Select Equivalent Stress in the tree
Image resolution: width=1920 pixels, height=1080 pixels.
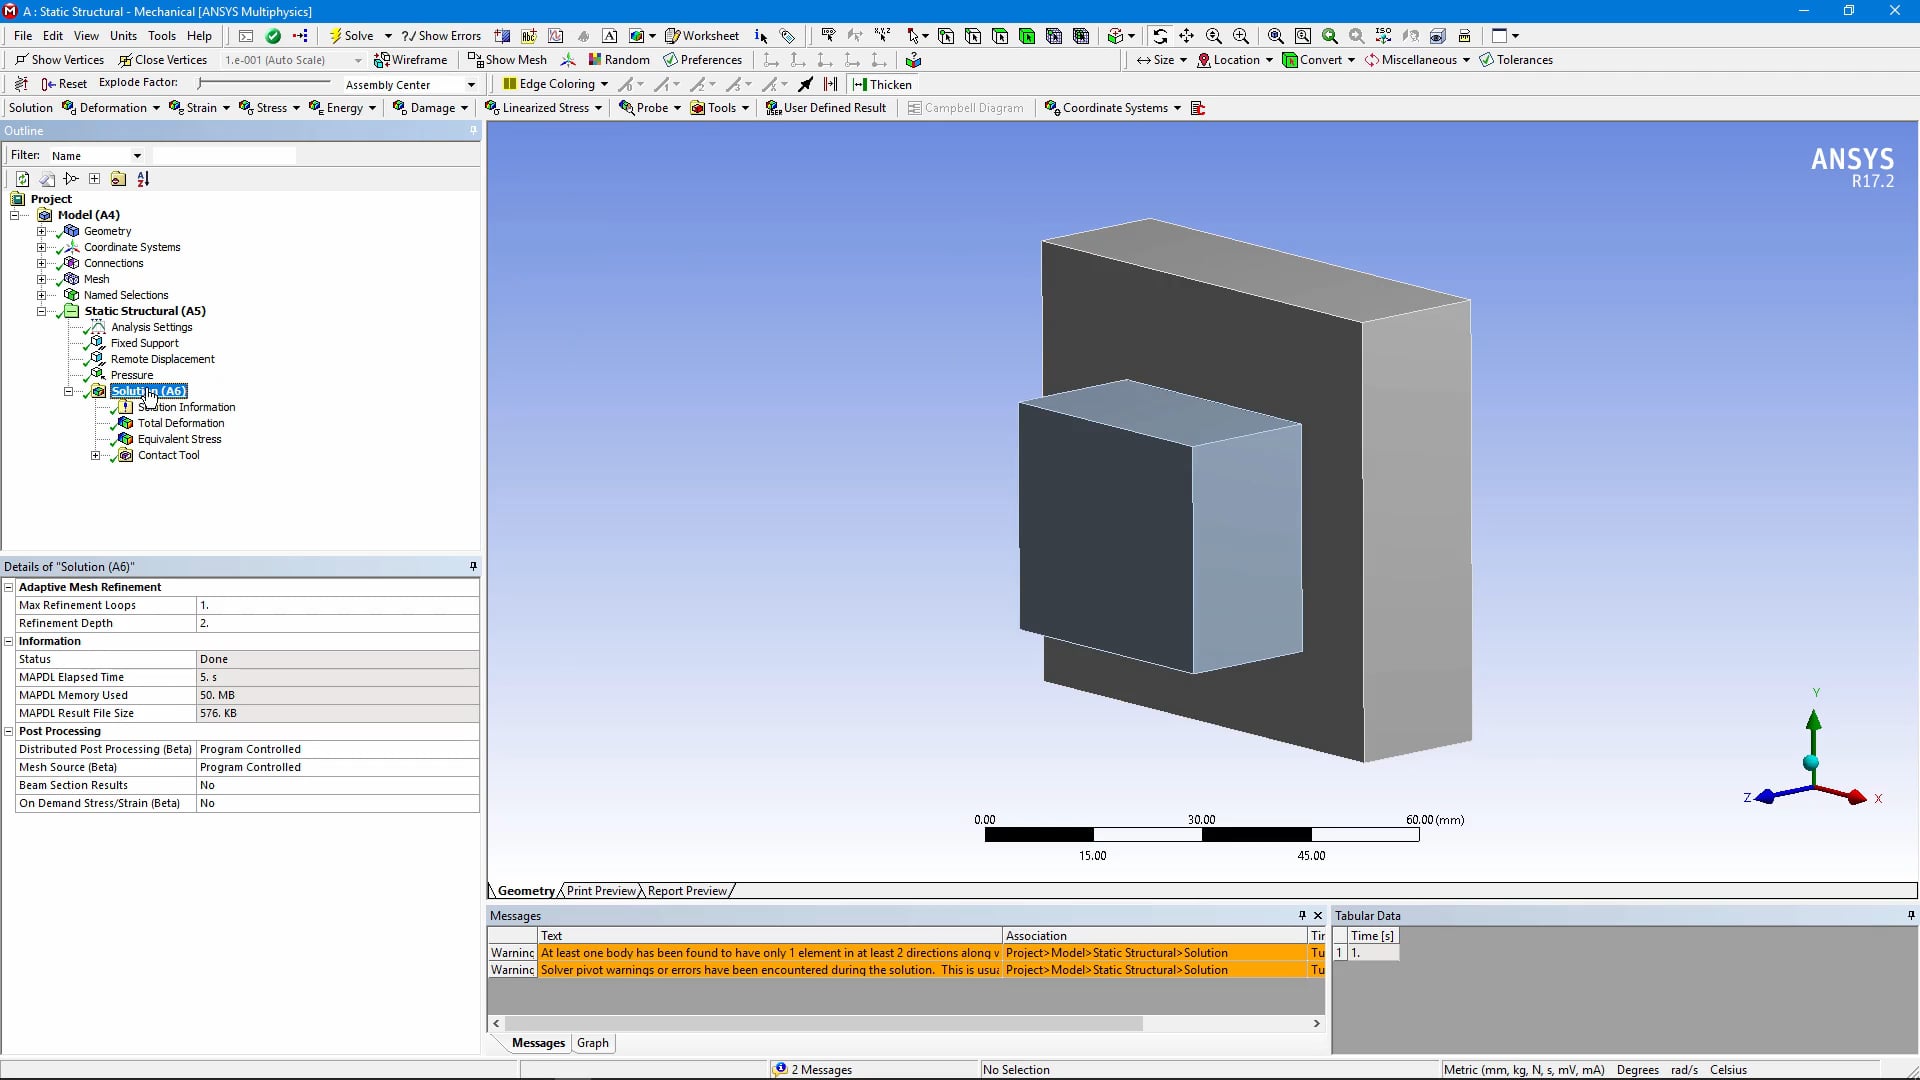pyautogui.click(x=180, y=440)
